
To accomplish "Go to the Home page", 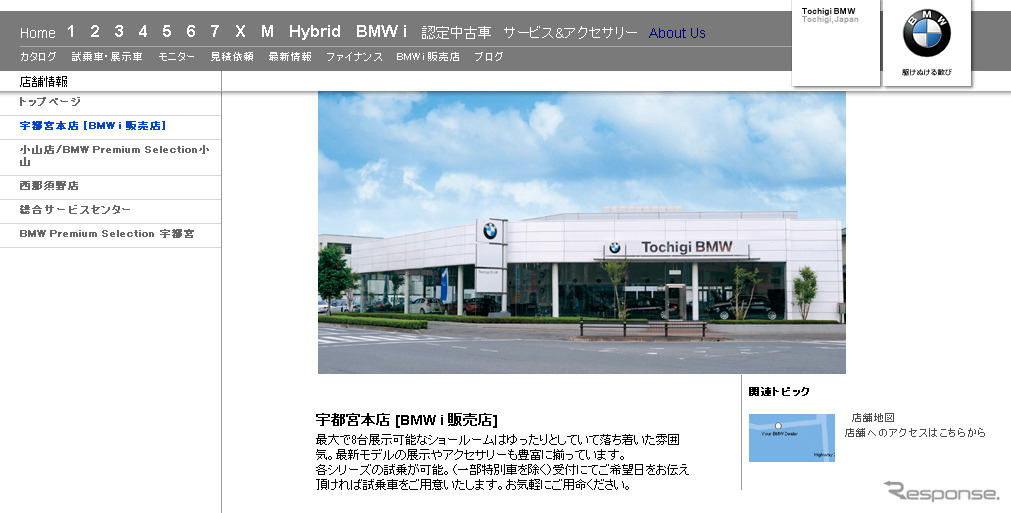I will click(38, 33).
